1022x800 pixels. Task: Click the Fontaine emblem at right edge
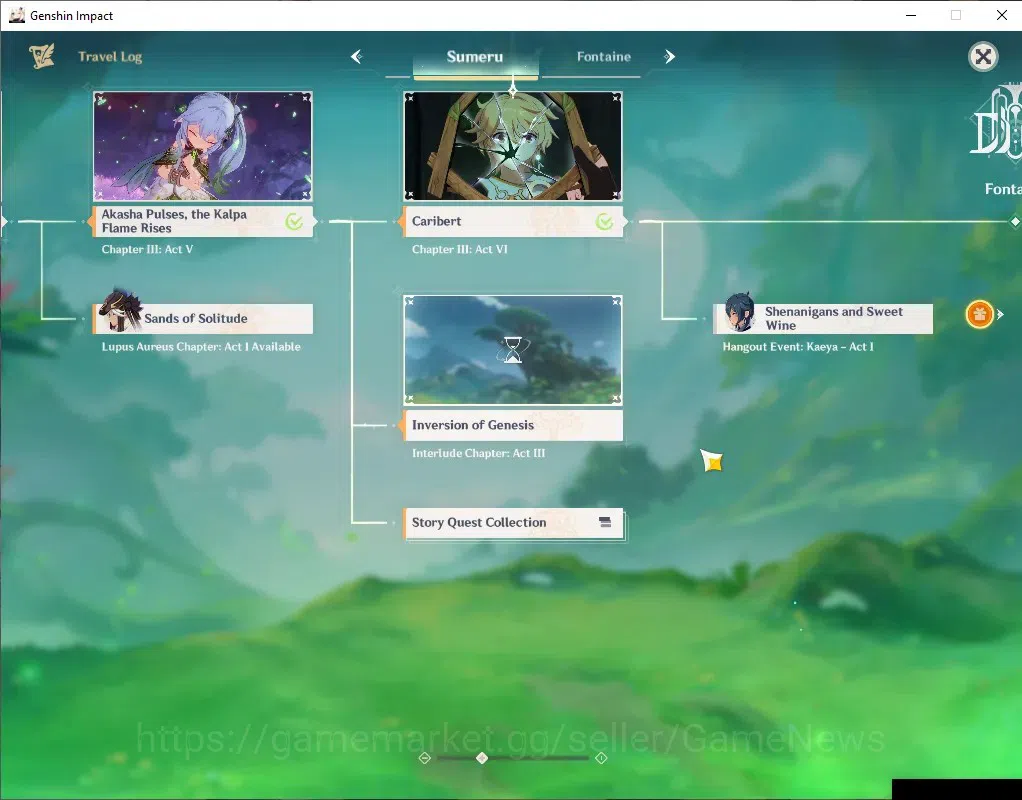pyautogui.click(x=996, y=121)
